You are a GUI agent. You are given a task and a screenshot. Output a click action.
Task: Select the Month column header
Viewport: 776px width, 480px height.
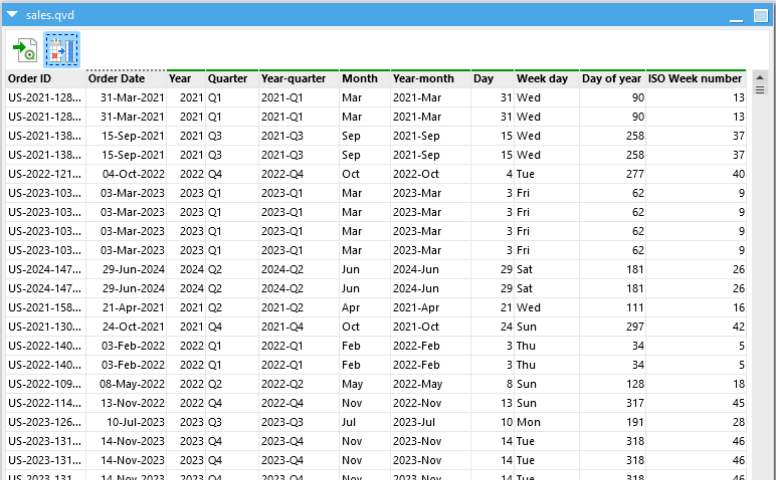click(365, 79)
